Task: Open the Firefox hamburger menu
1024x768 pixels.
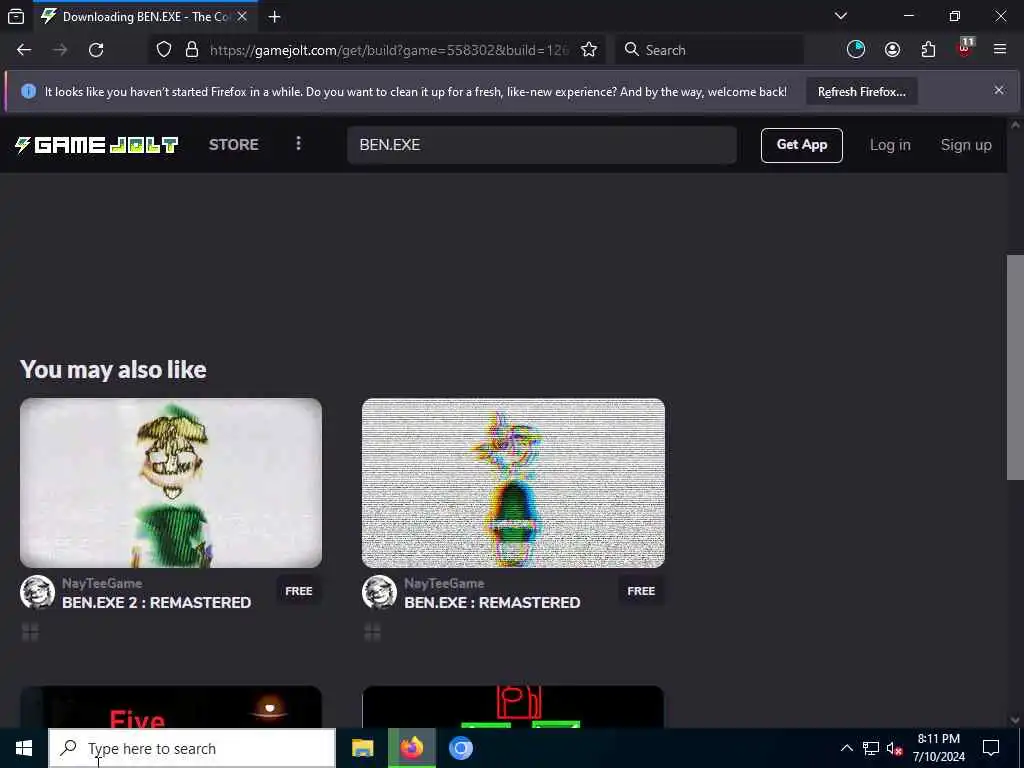Action: (x=999, y=49)
